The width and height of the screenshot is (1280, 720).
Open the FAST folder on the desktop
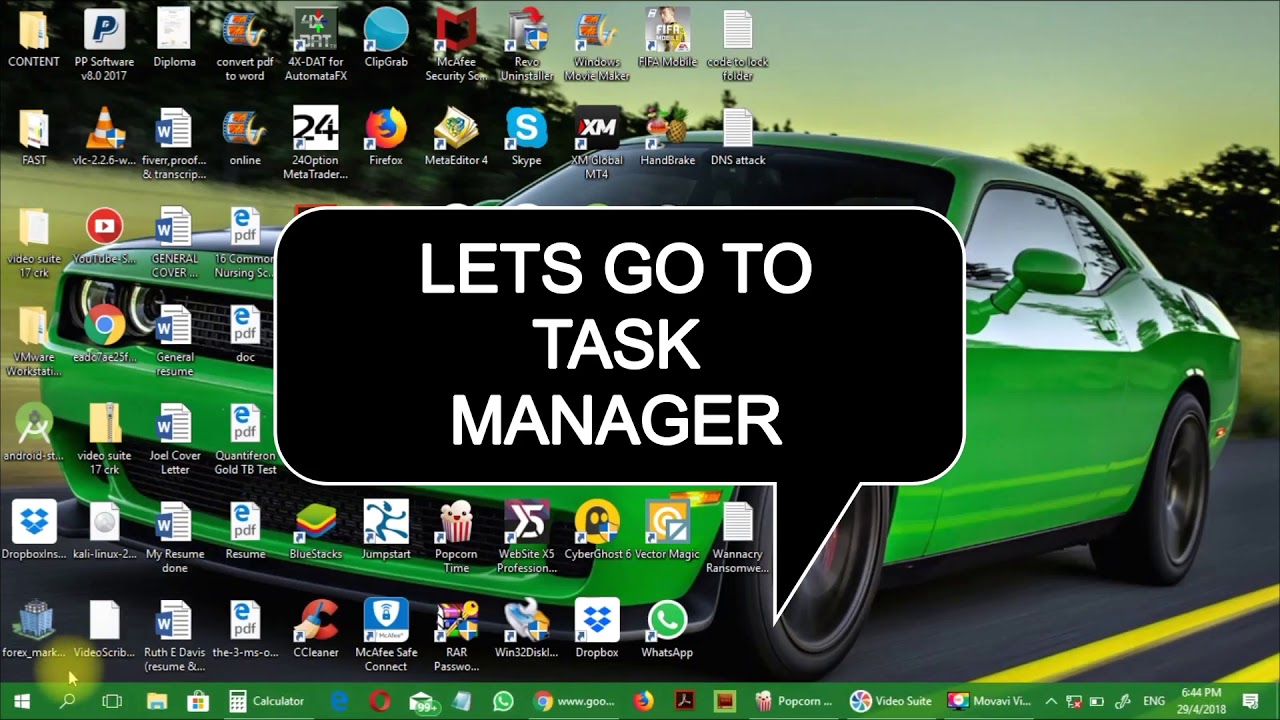point(34,137)
